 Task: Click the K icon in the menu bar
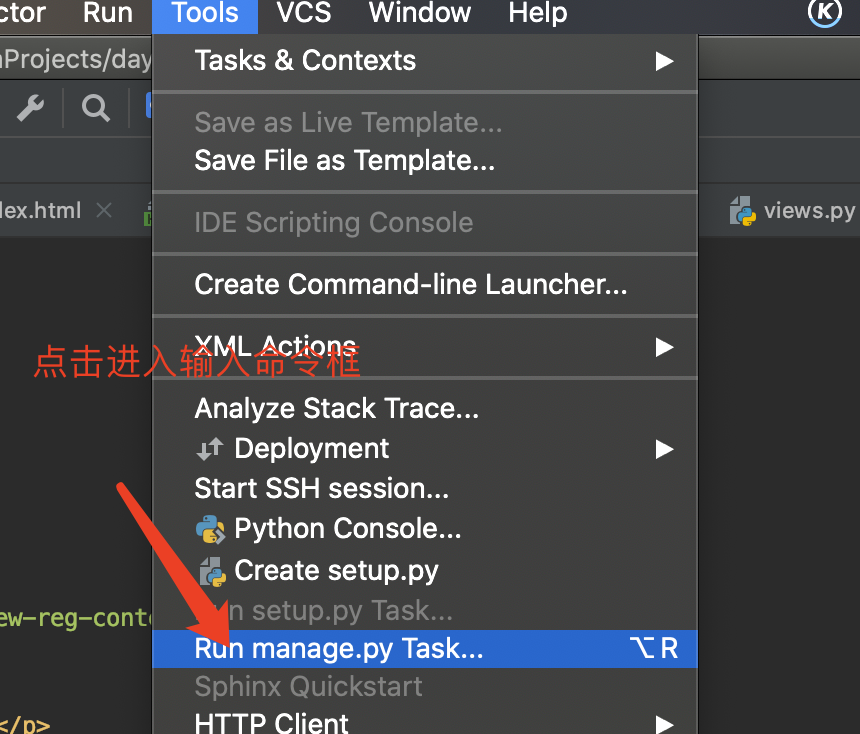[824, 11]
